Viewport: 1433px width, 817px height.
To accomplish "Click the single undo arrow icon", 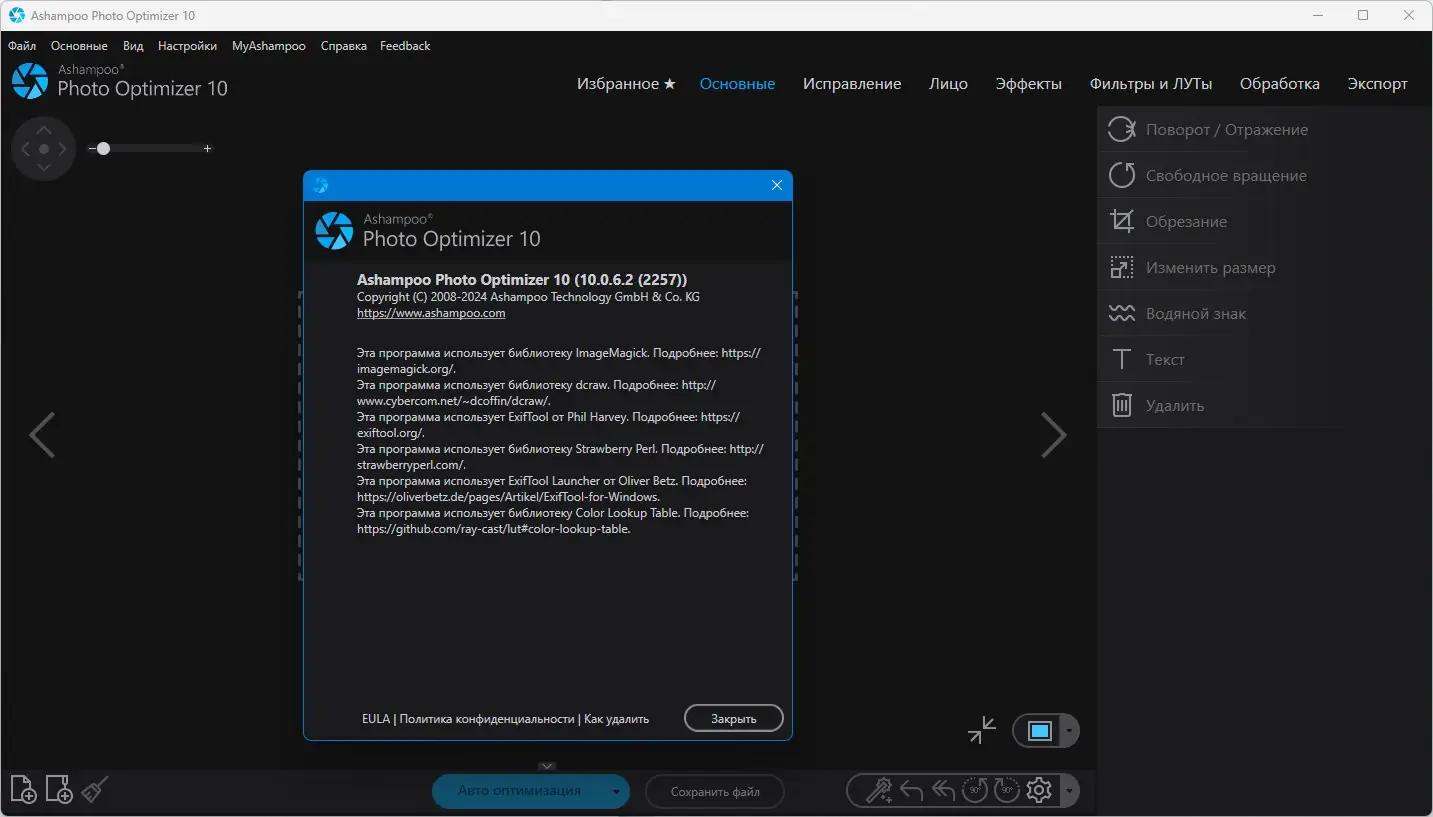I will point(911,791).
